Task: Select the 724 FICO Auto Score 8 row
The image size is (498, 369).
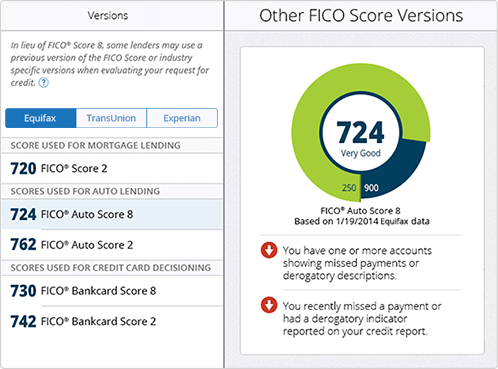Action: (112, 214)
